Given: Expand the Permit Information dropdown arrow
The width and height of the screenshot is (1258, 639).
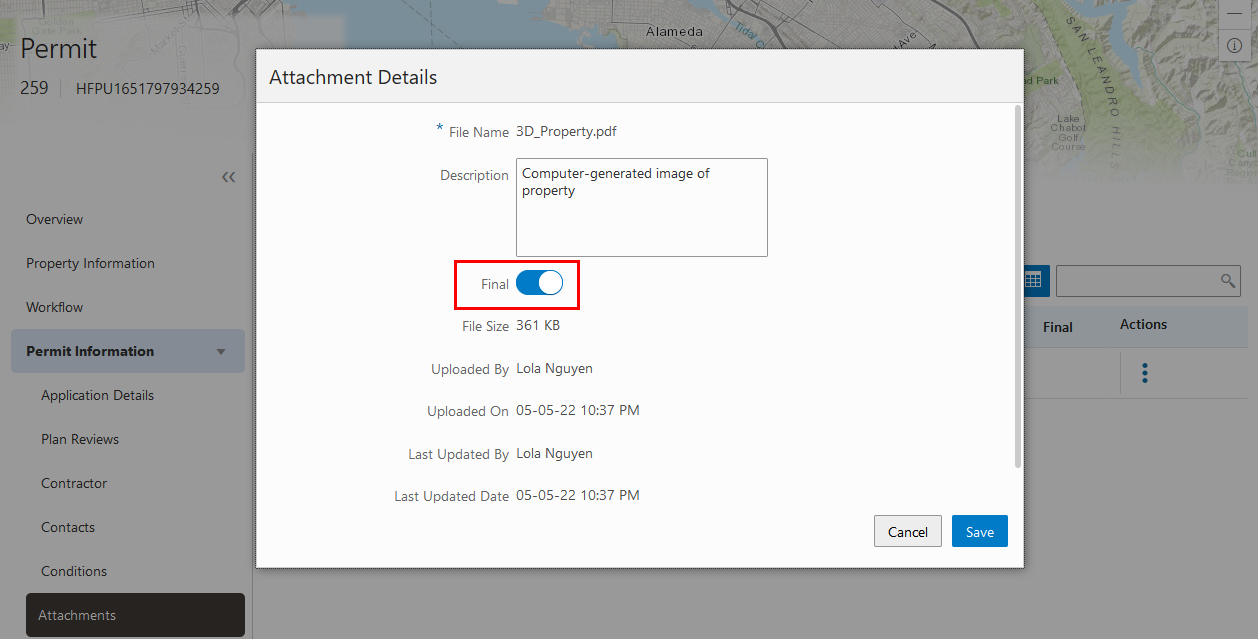Looking at the screenshot, I should (x=221, y=352).
